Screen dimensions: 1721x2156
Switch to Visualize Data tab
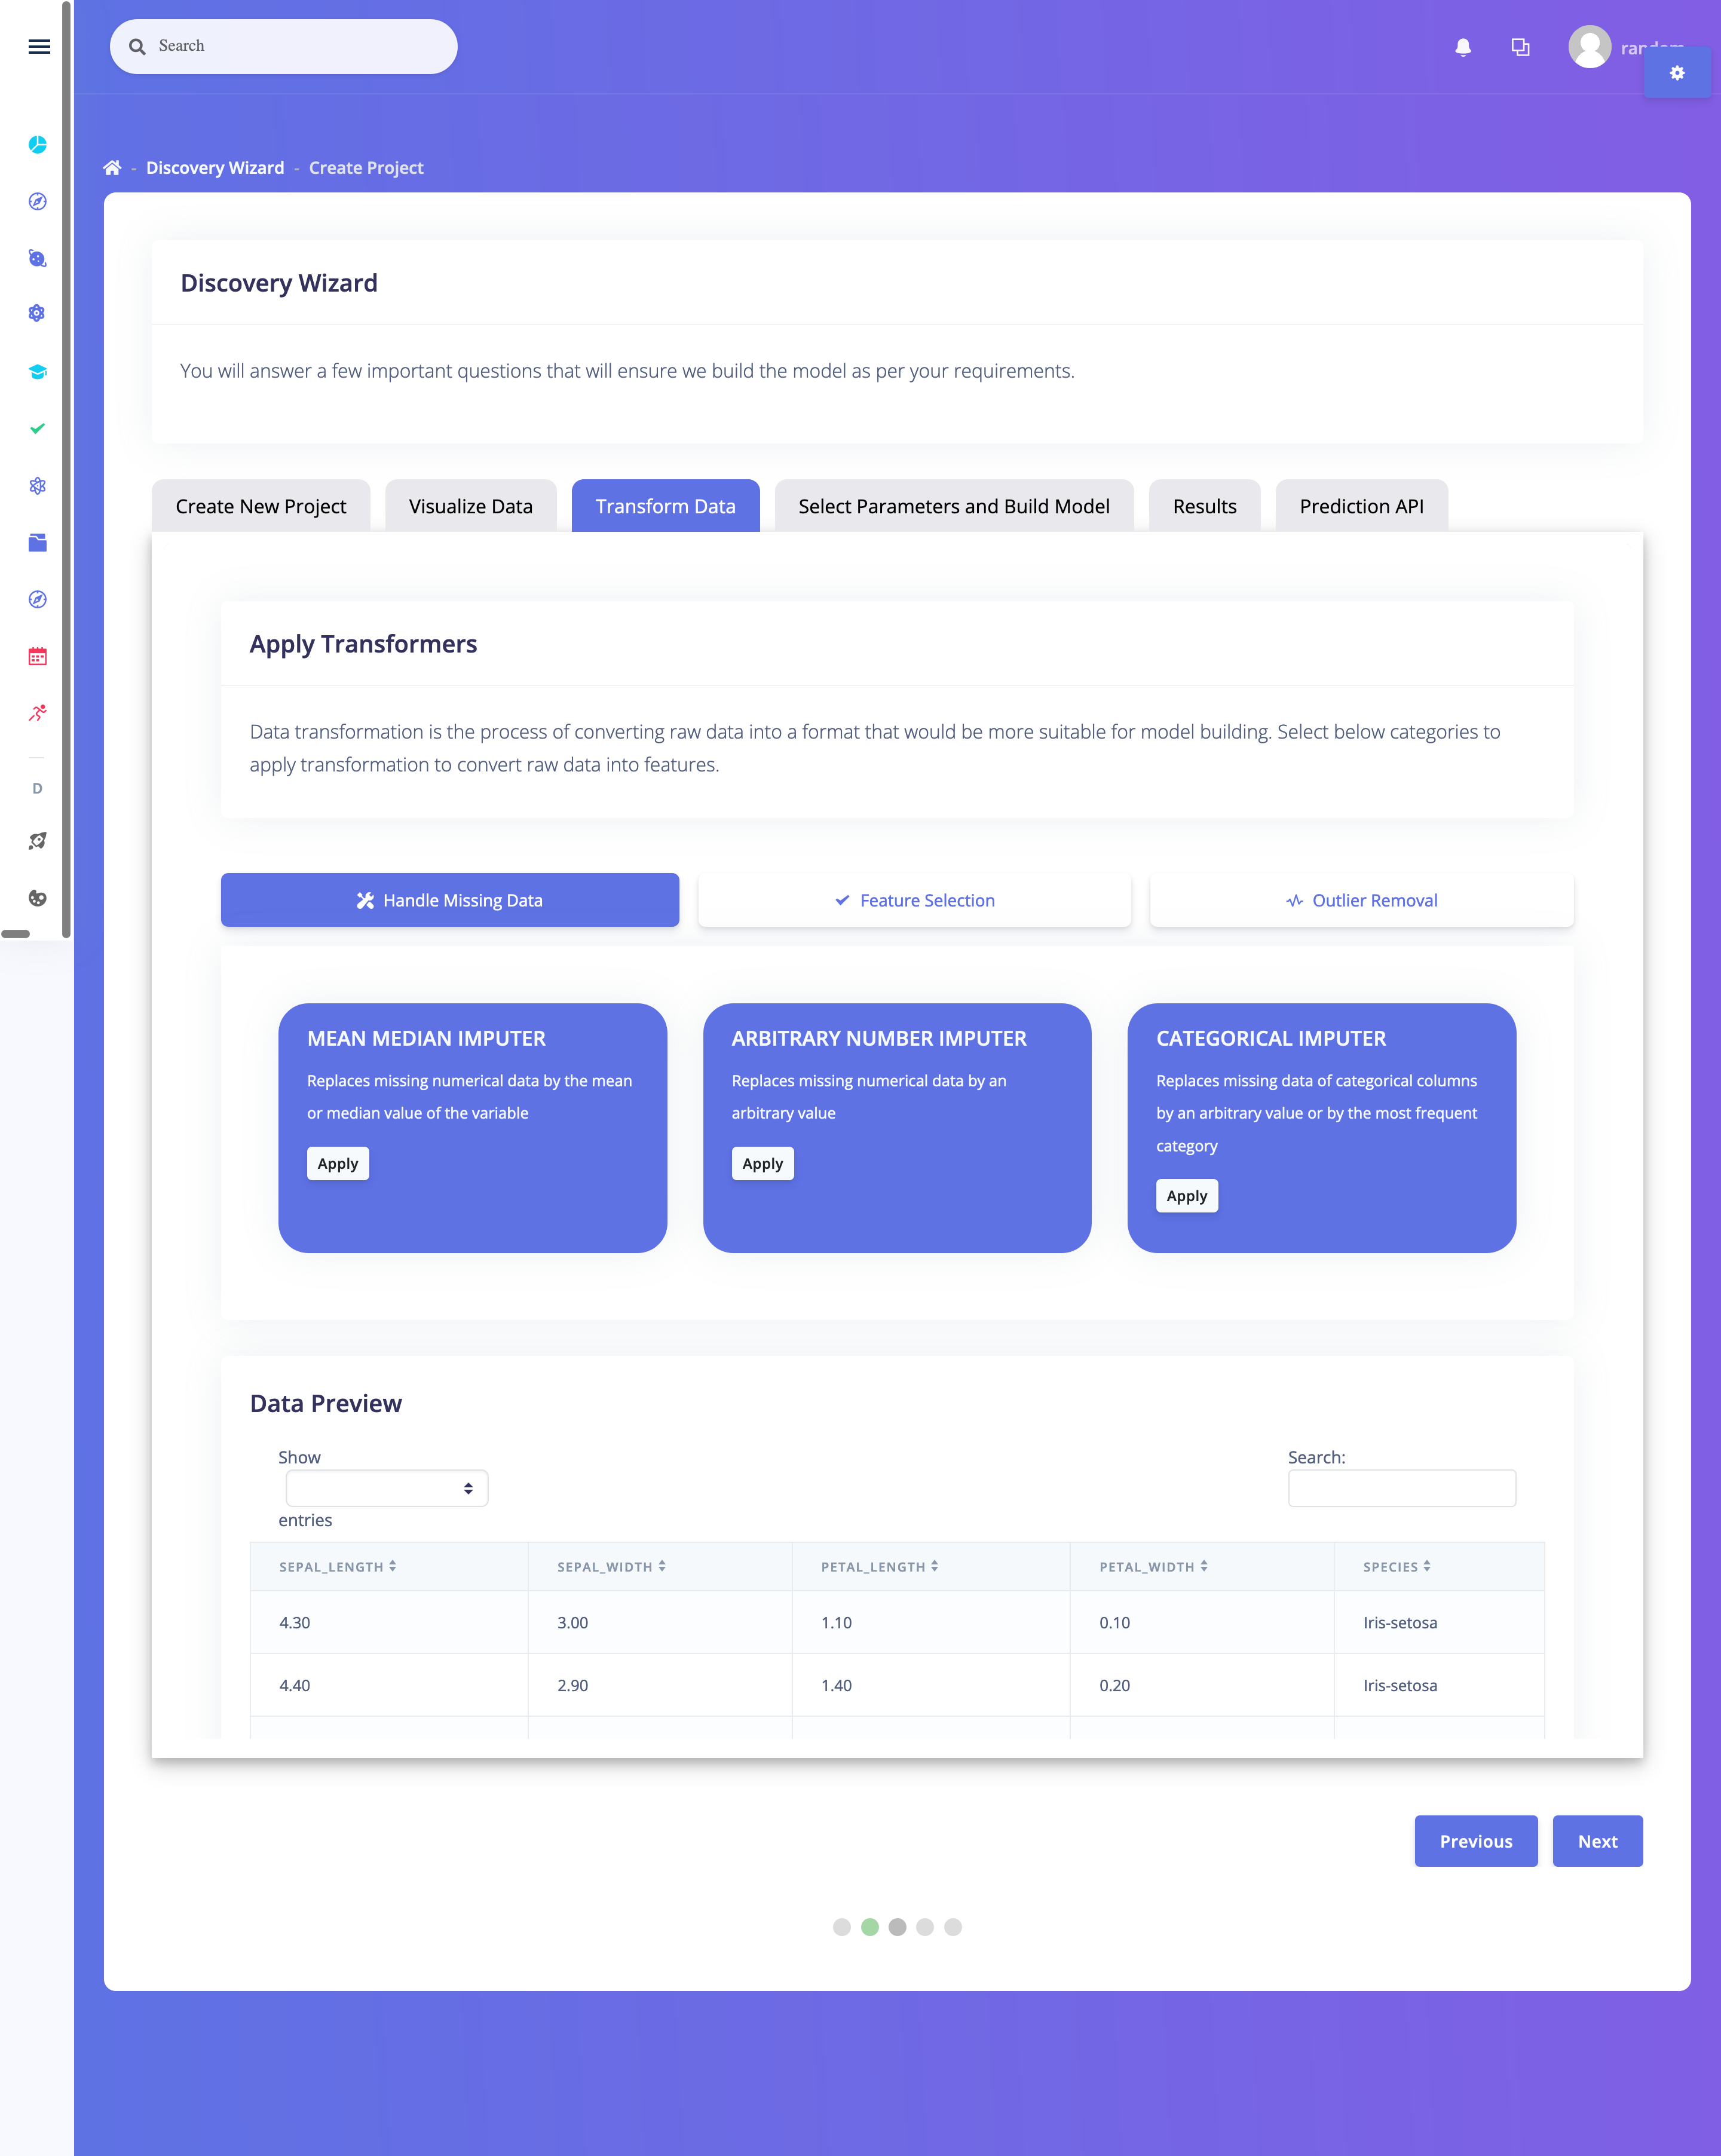click(471, 506)
